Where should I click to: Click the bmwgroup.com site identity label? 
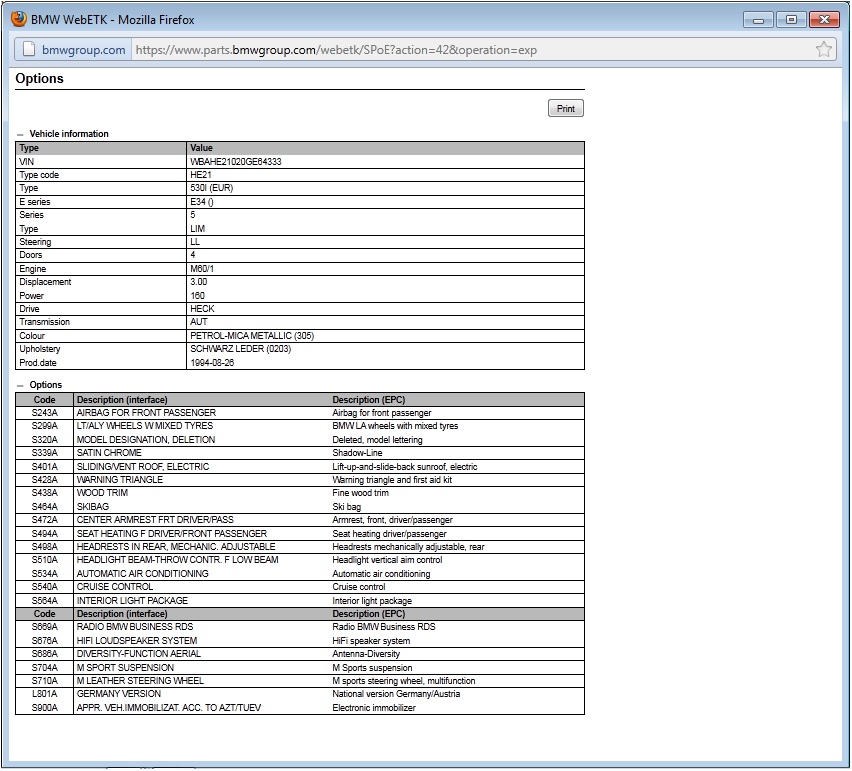pos(84,49)
